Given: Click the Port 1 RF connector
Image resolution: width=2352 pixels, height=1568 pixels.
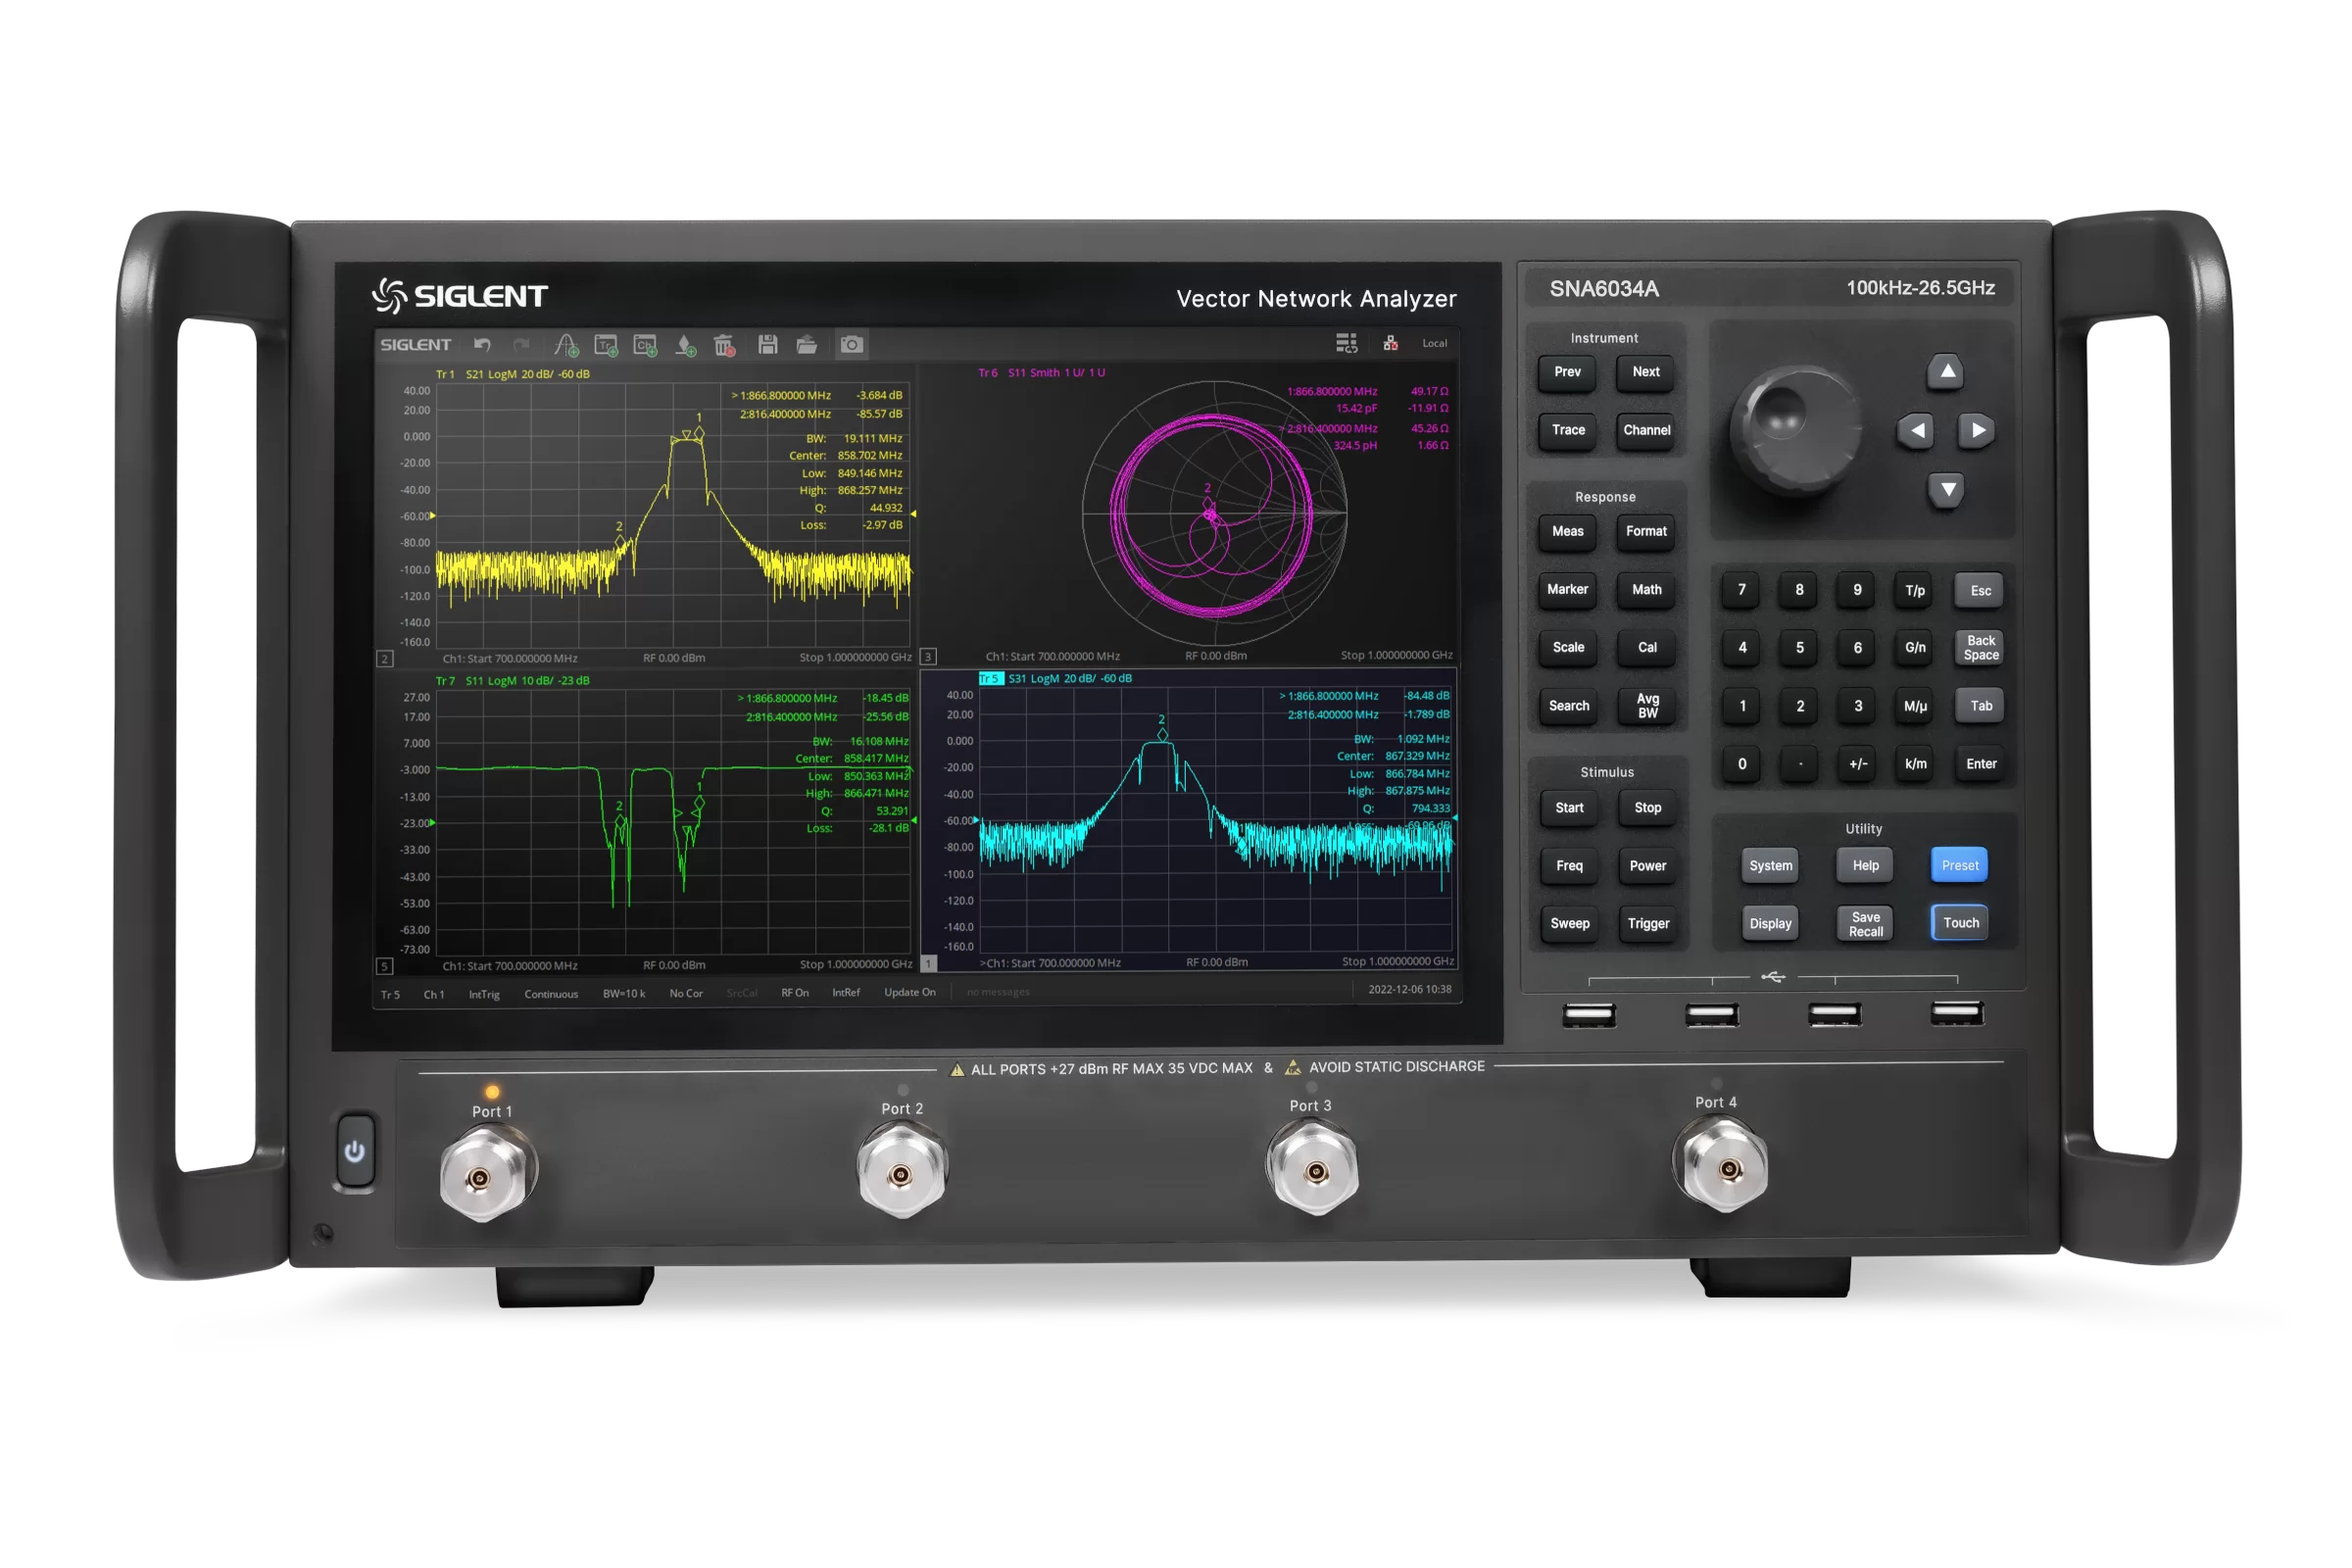Looking at the screenshot, I should 487,1174.
